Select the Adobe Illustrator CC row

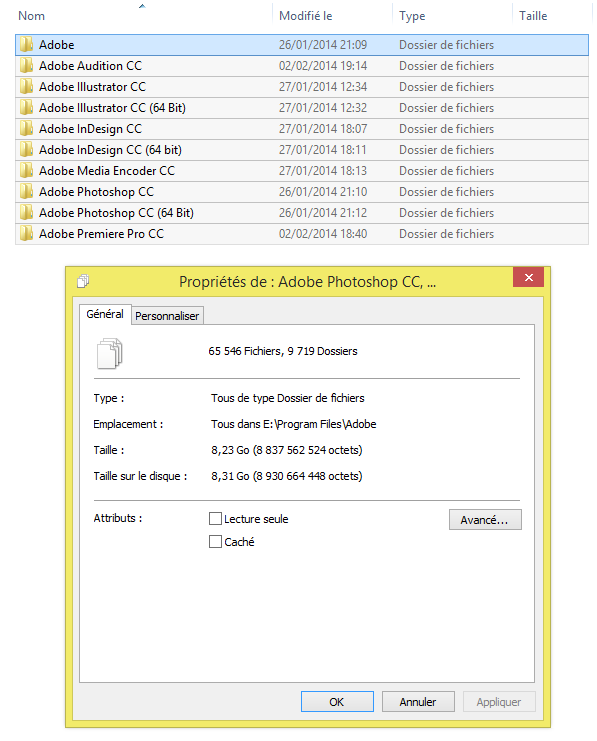pos(302,87)
